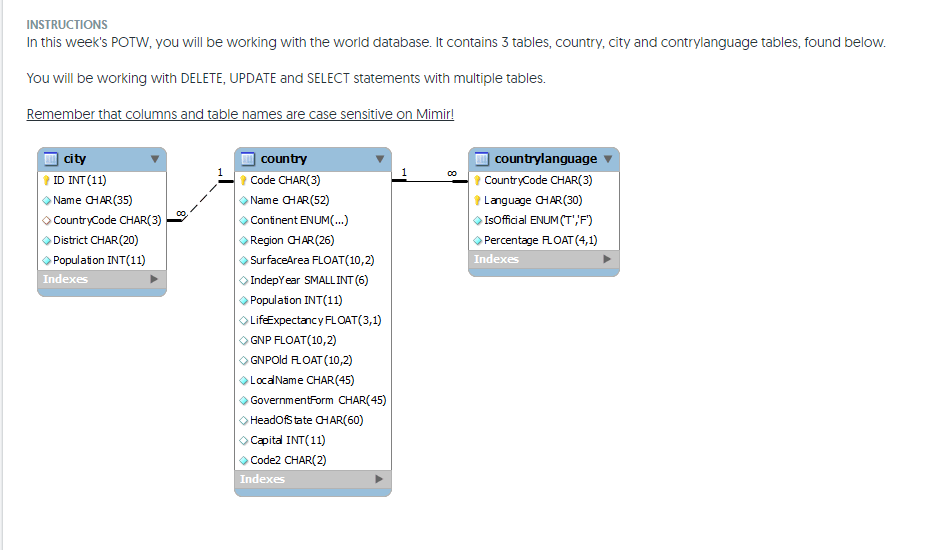Click diamond icon beside Code2 CHAR(2)

(243, 460)
